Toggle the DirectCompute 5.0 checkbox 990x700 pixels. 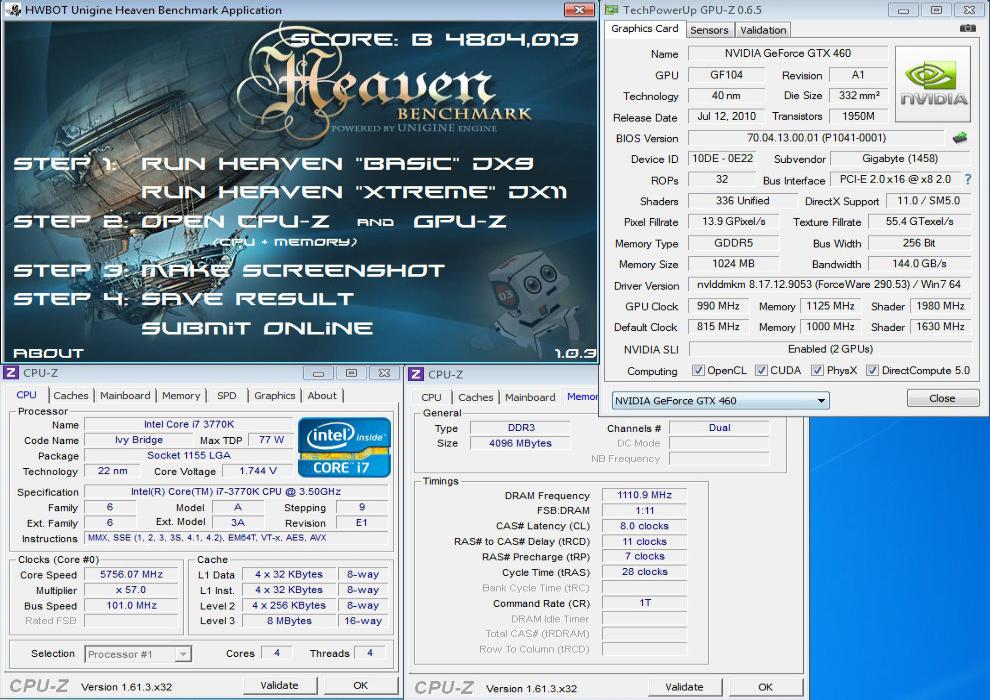(x=872, y=370)
